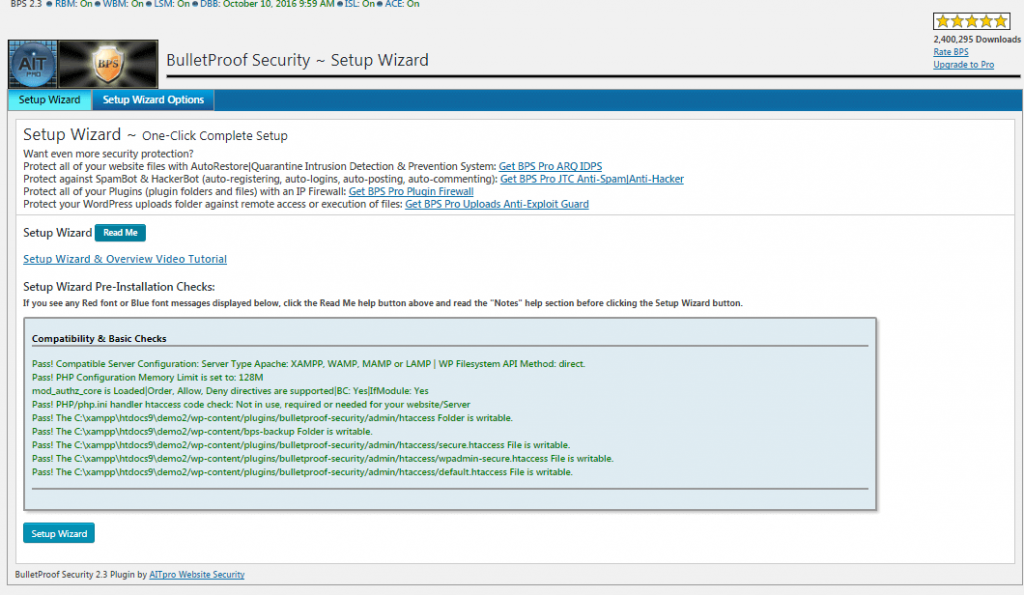Screen dimensions: 1024x595
Task: Click the 'mod_authz_core is Loaded' line
Action: point(230,391)
